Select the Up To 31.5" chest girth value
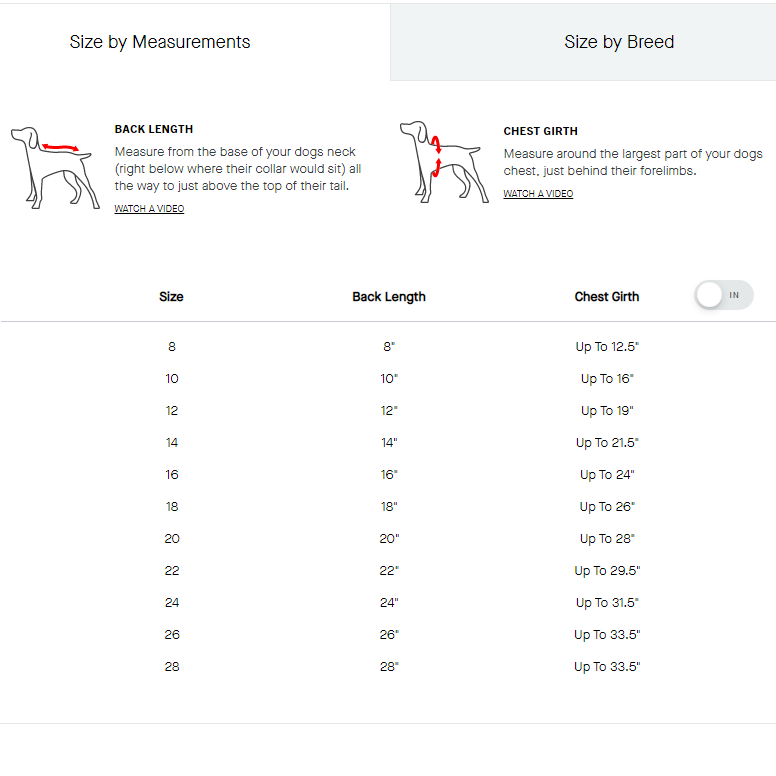776x776 pixels. coord(607,603)
